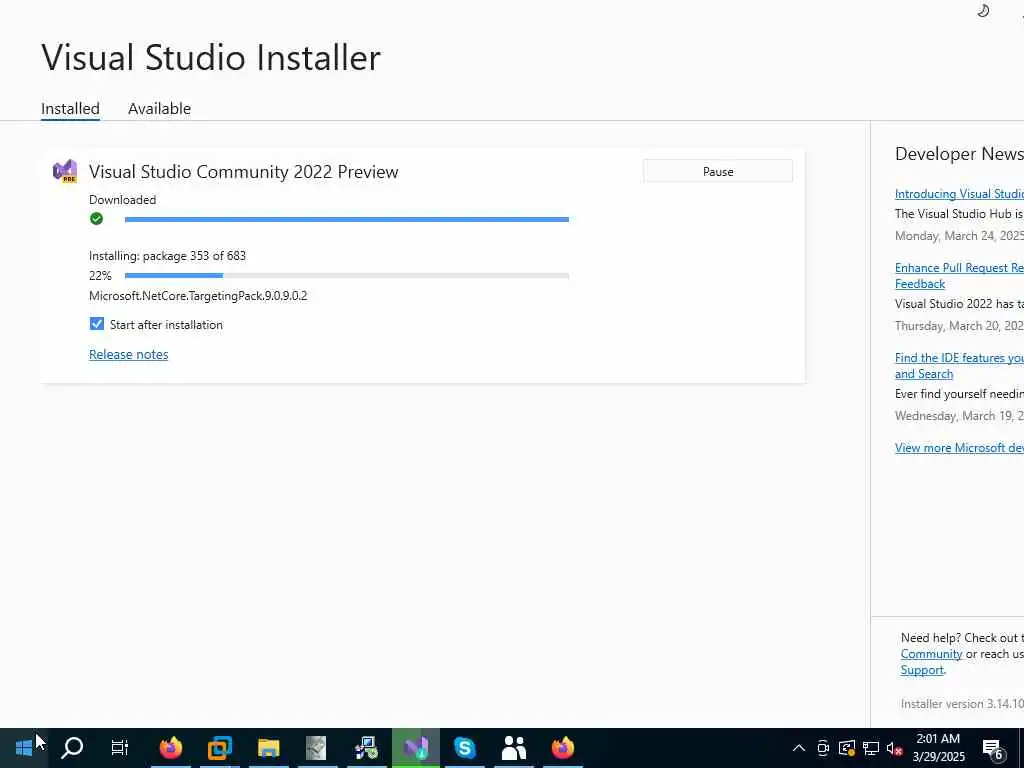The height and width of the screenshot is (768, 1024).
Task: Open the Find the IDE features news link
Action: 959,366
